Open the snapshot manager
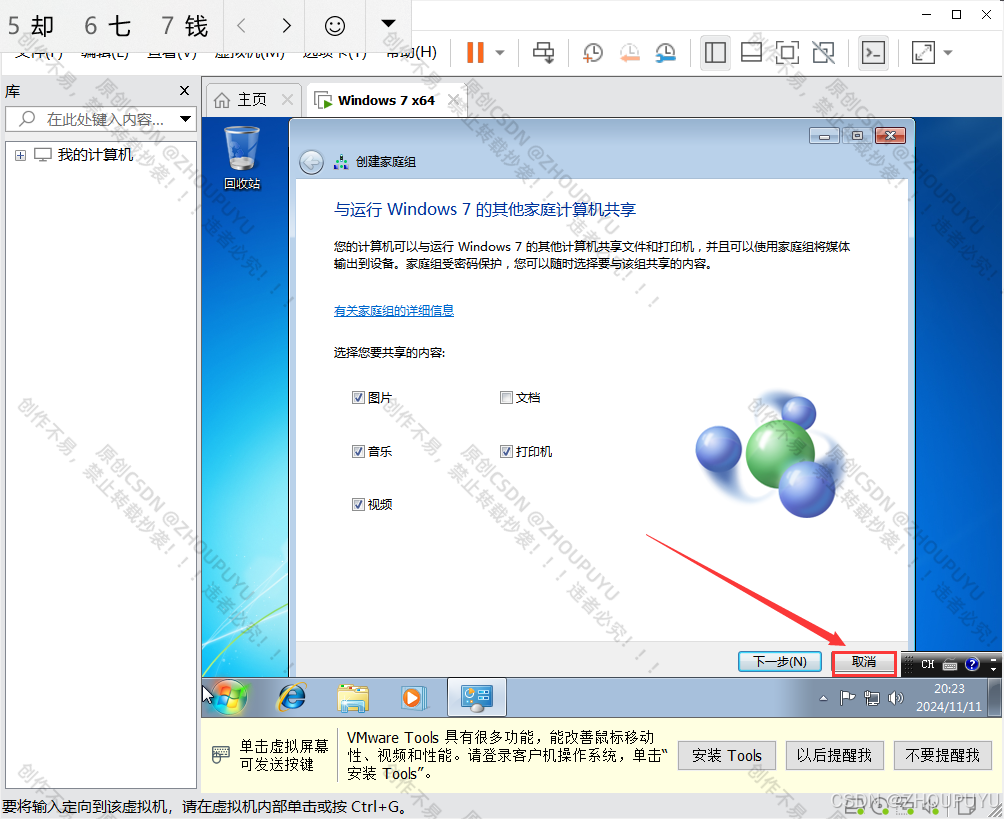Image resolution: width=1004 pixels, height=819 pixels. [666, 53]
